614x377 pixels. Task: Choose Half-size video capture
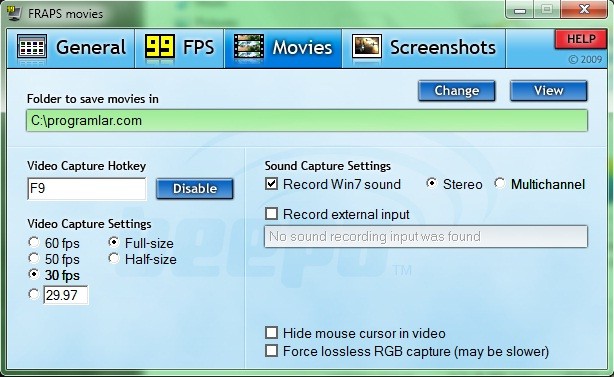point(114,258)
